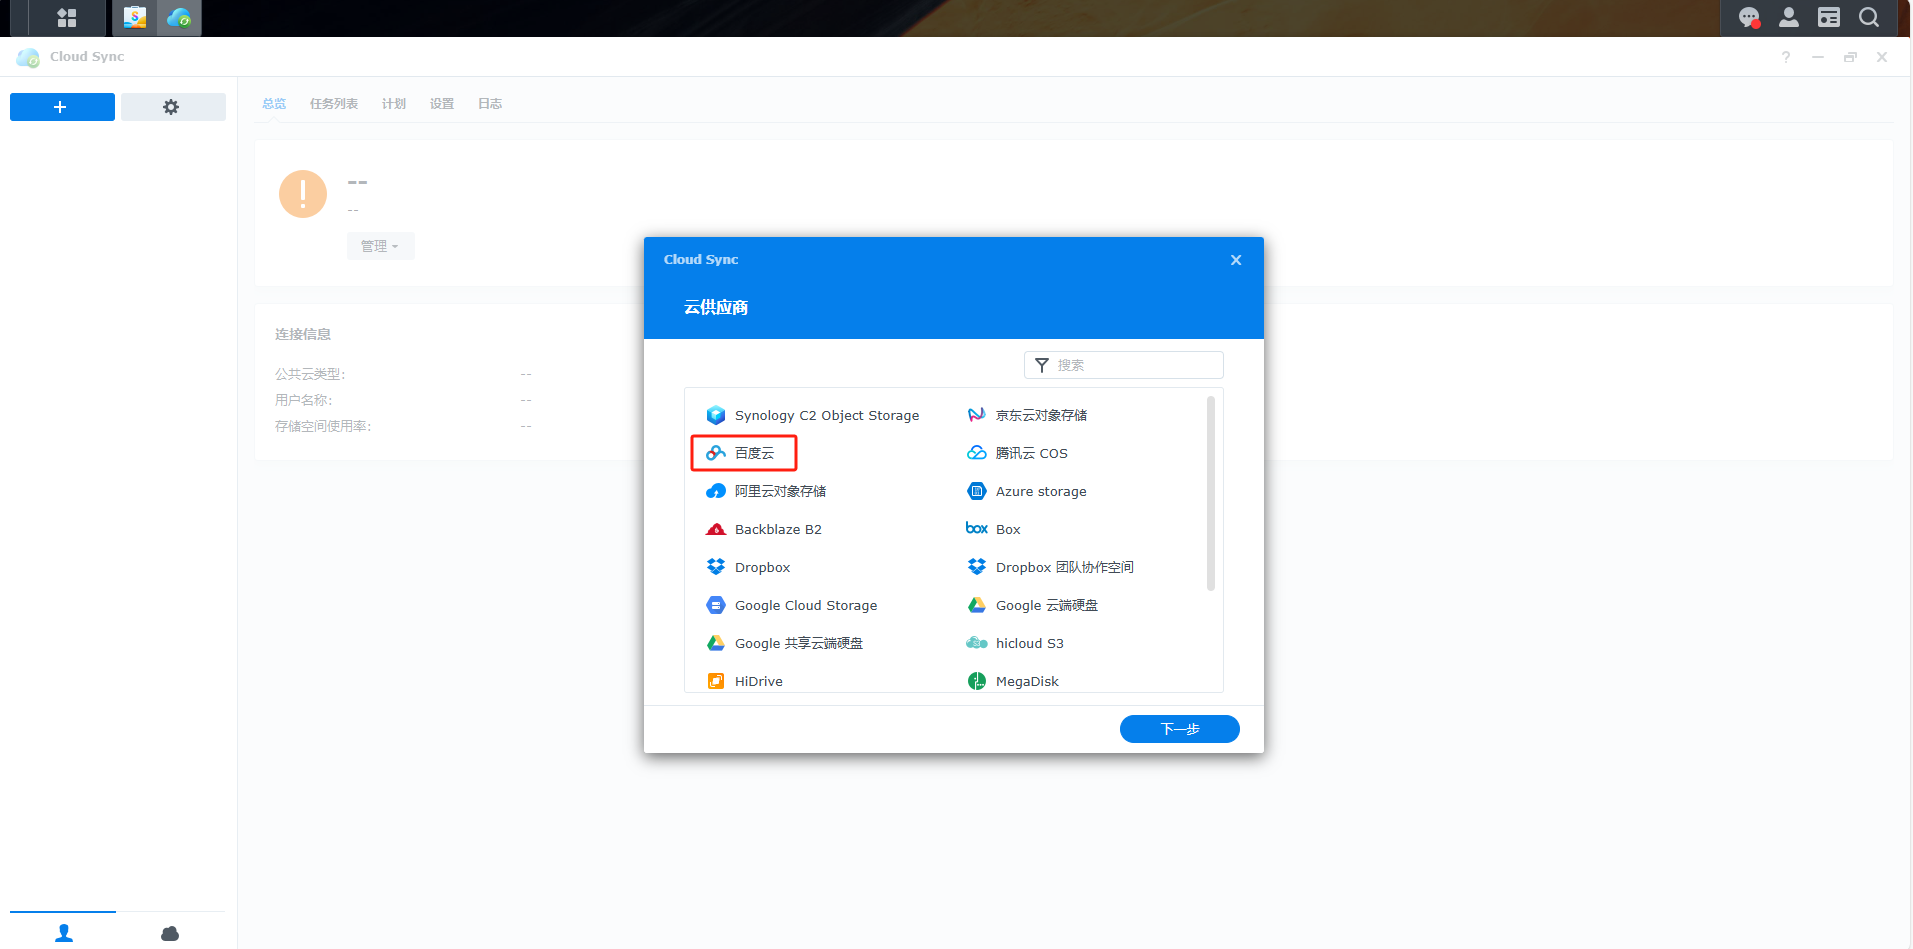Click the provider list vertical scrollbar
The image size is (1913, 949).
(1211, 493)
